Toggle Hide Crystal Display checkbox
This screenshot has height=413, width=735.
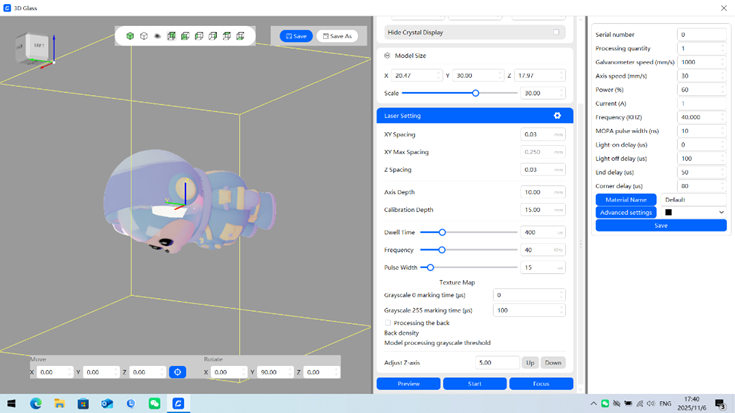pos(557,32)
